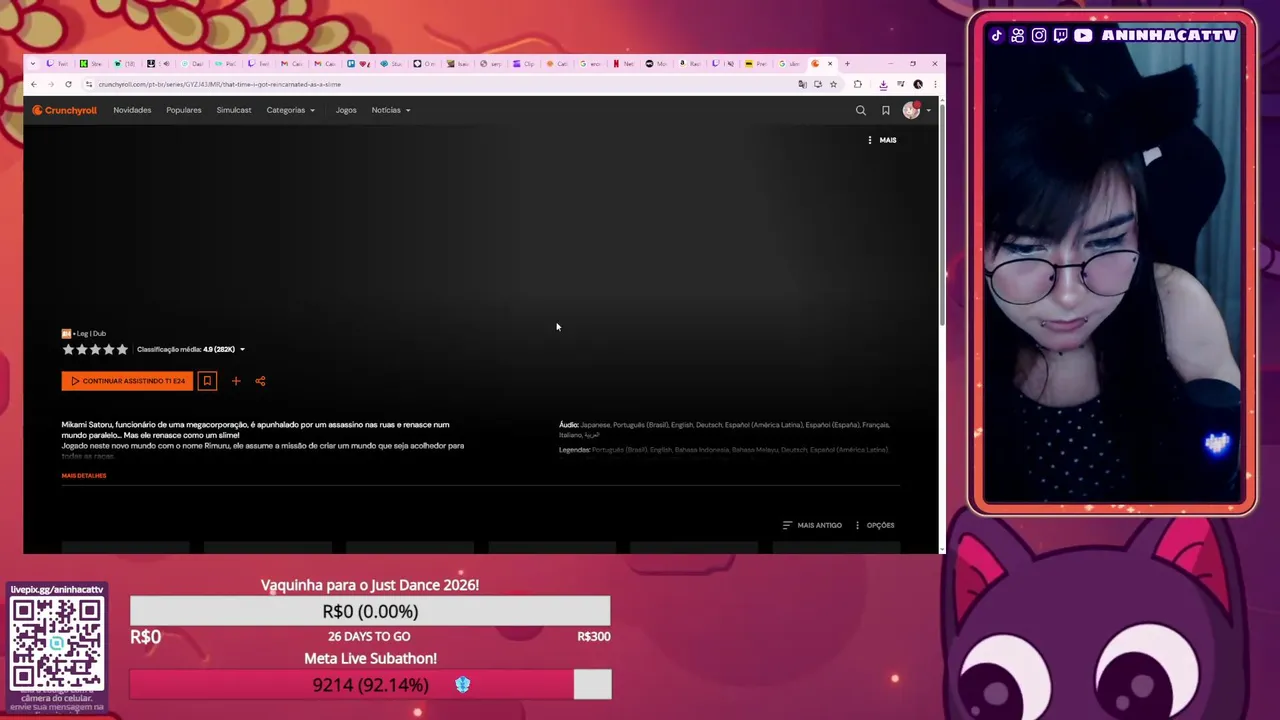Open Simulcast in the nav bar

234,110
